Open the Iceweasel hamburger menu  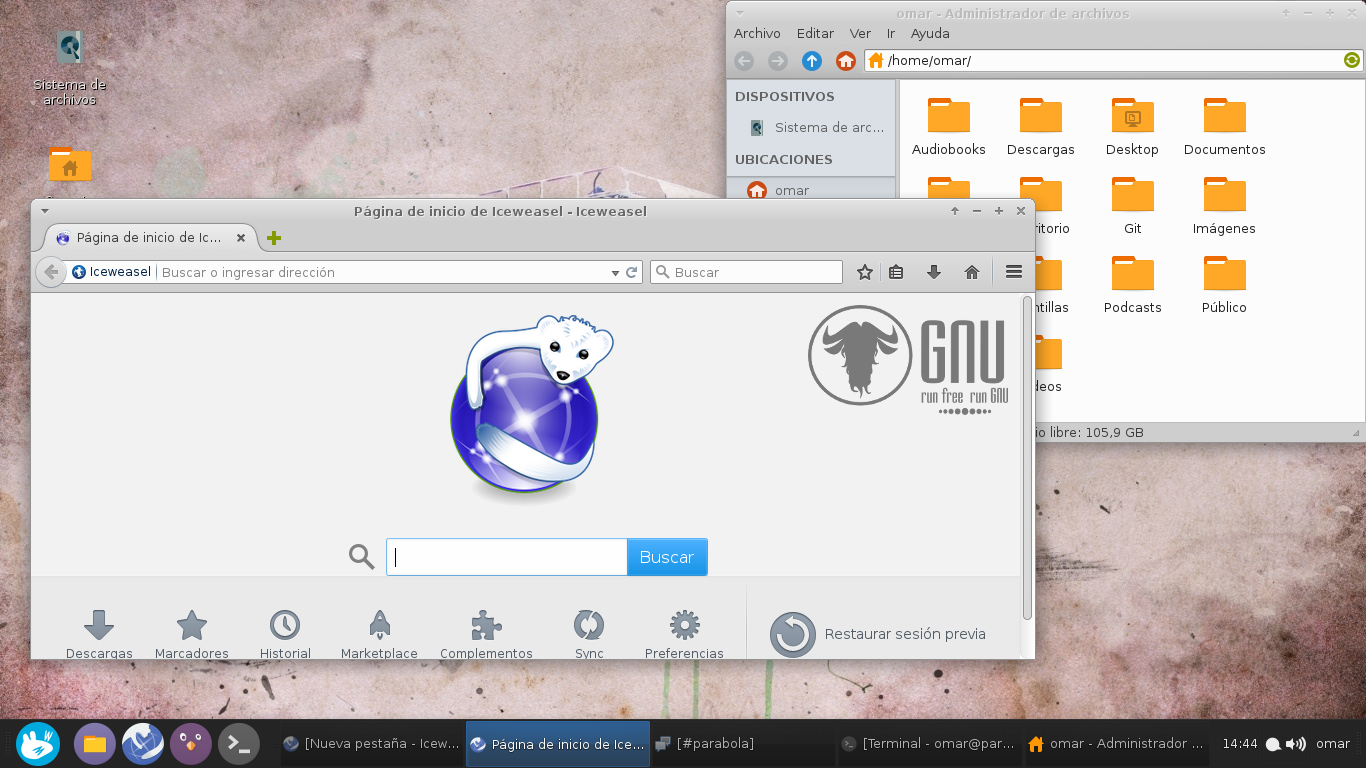(x=1014, y=272)
